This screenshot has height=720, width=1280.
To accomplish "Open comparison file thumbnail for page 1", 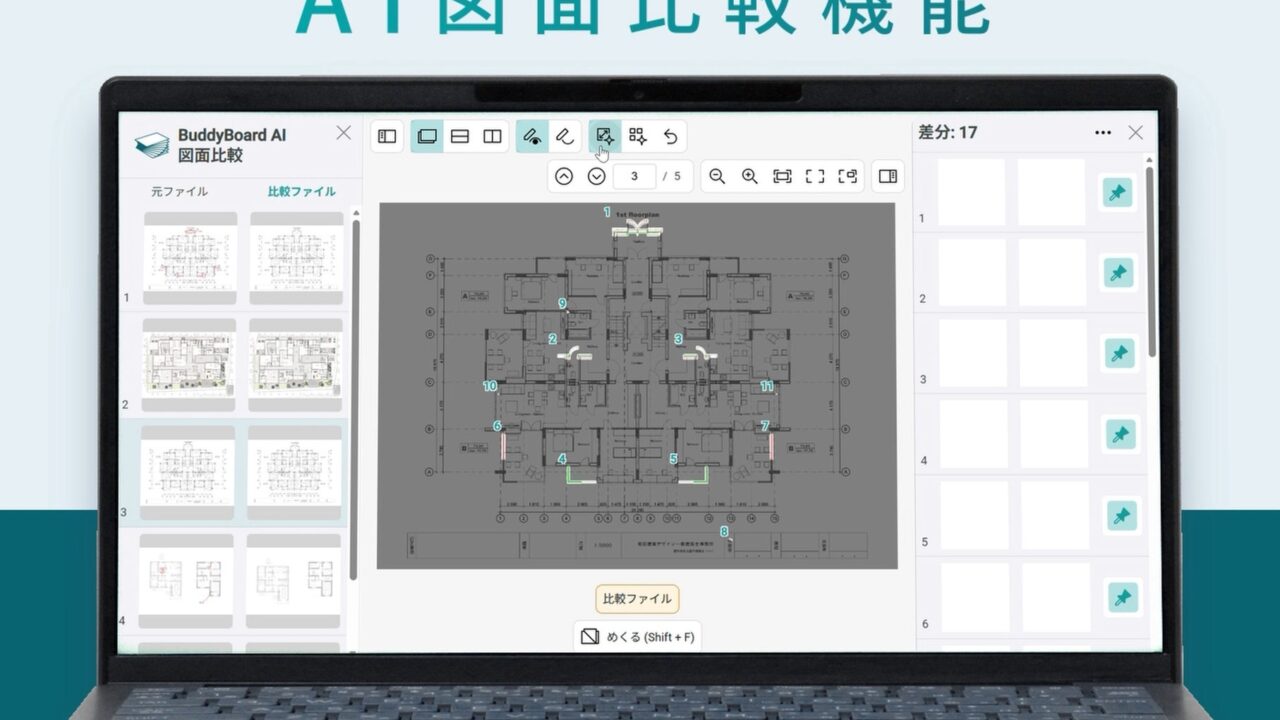I will click(296, 258).
